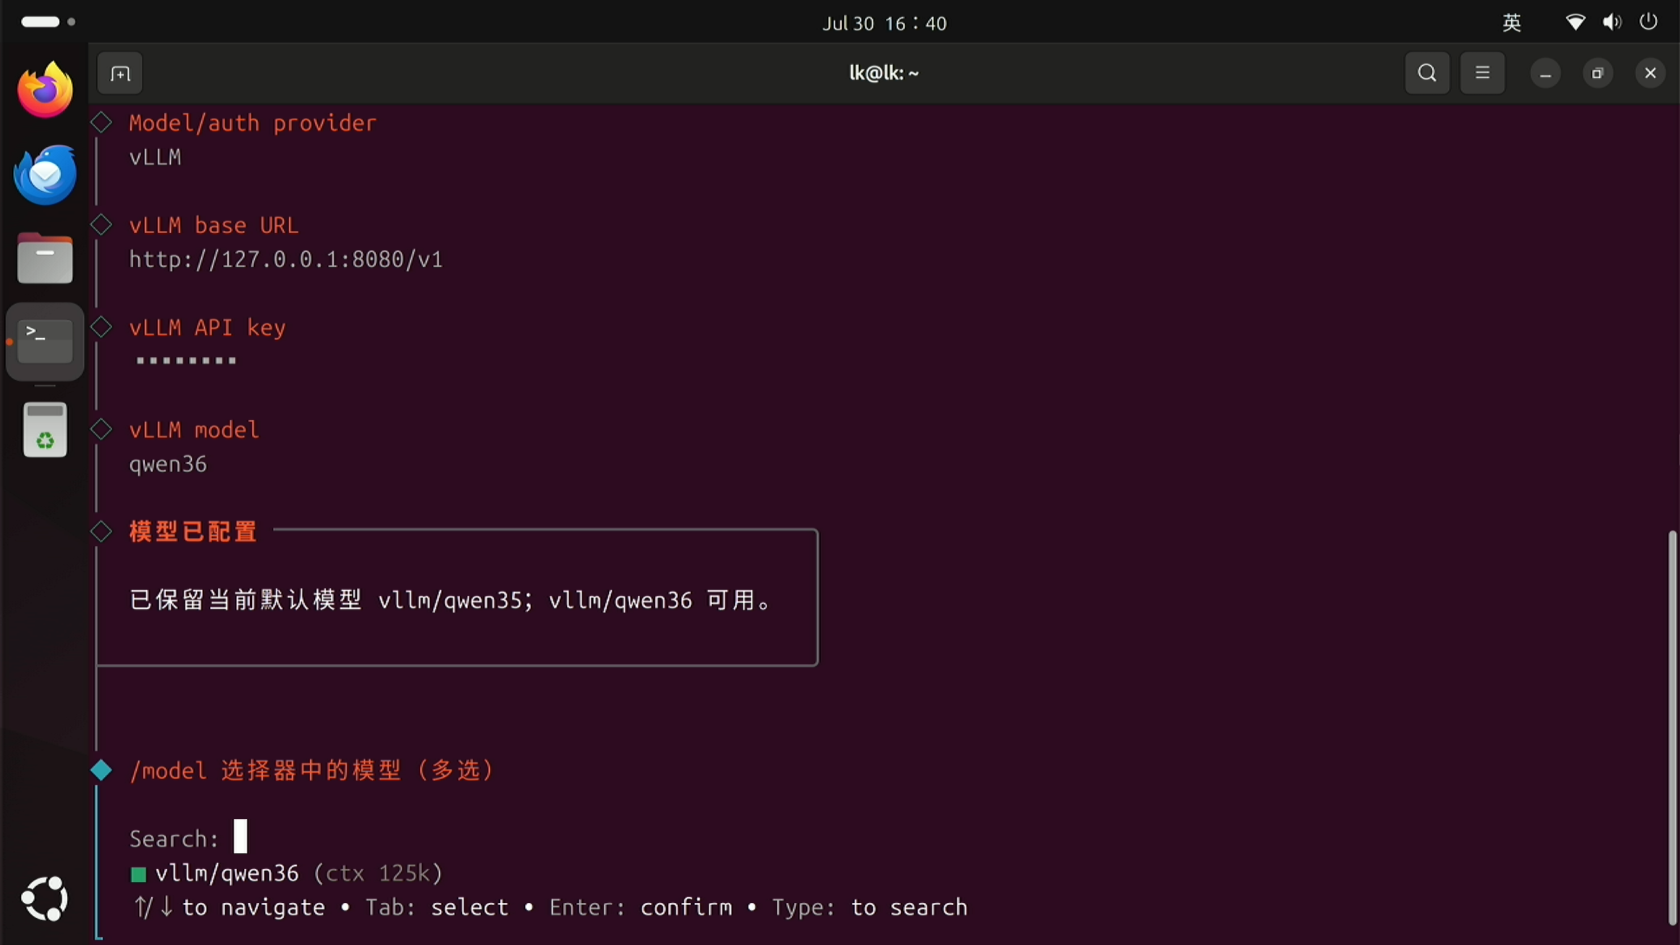
Task: Click the Search input line
Action: (x=188, y=838)
